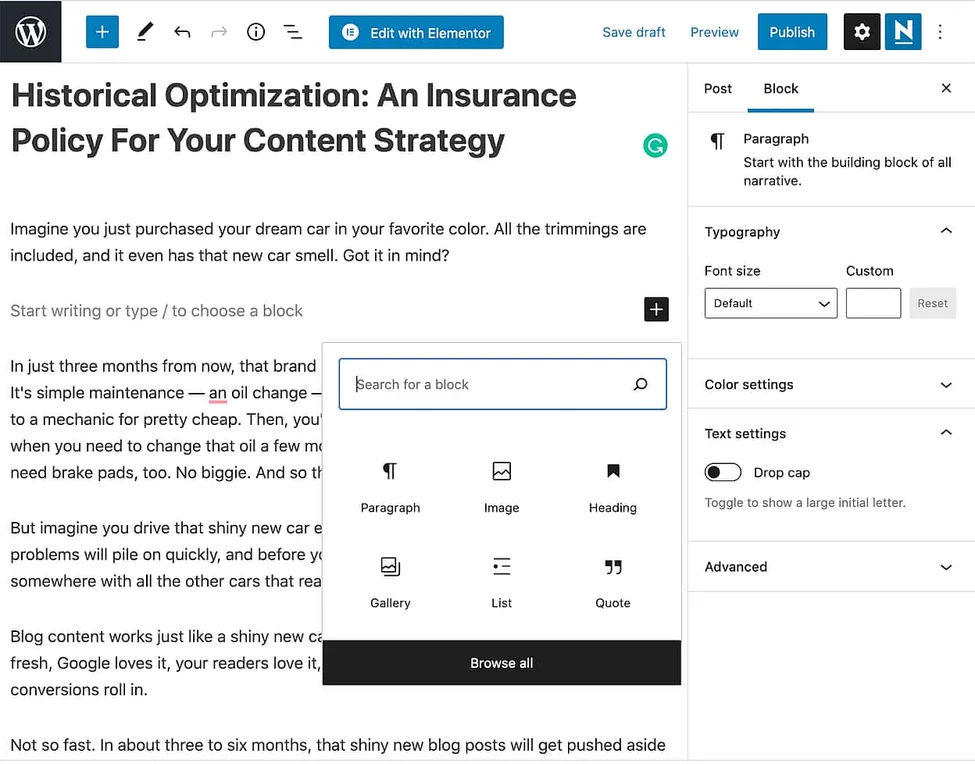Click Browse all blocks button
Screen dimensions: 975x764
click(x=502, y=663)
